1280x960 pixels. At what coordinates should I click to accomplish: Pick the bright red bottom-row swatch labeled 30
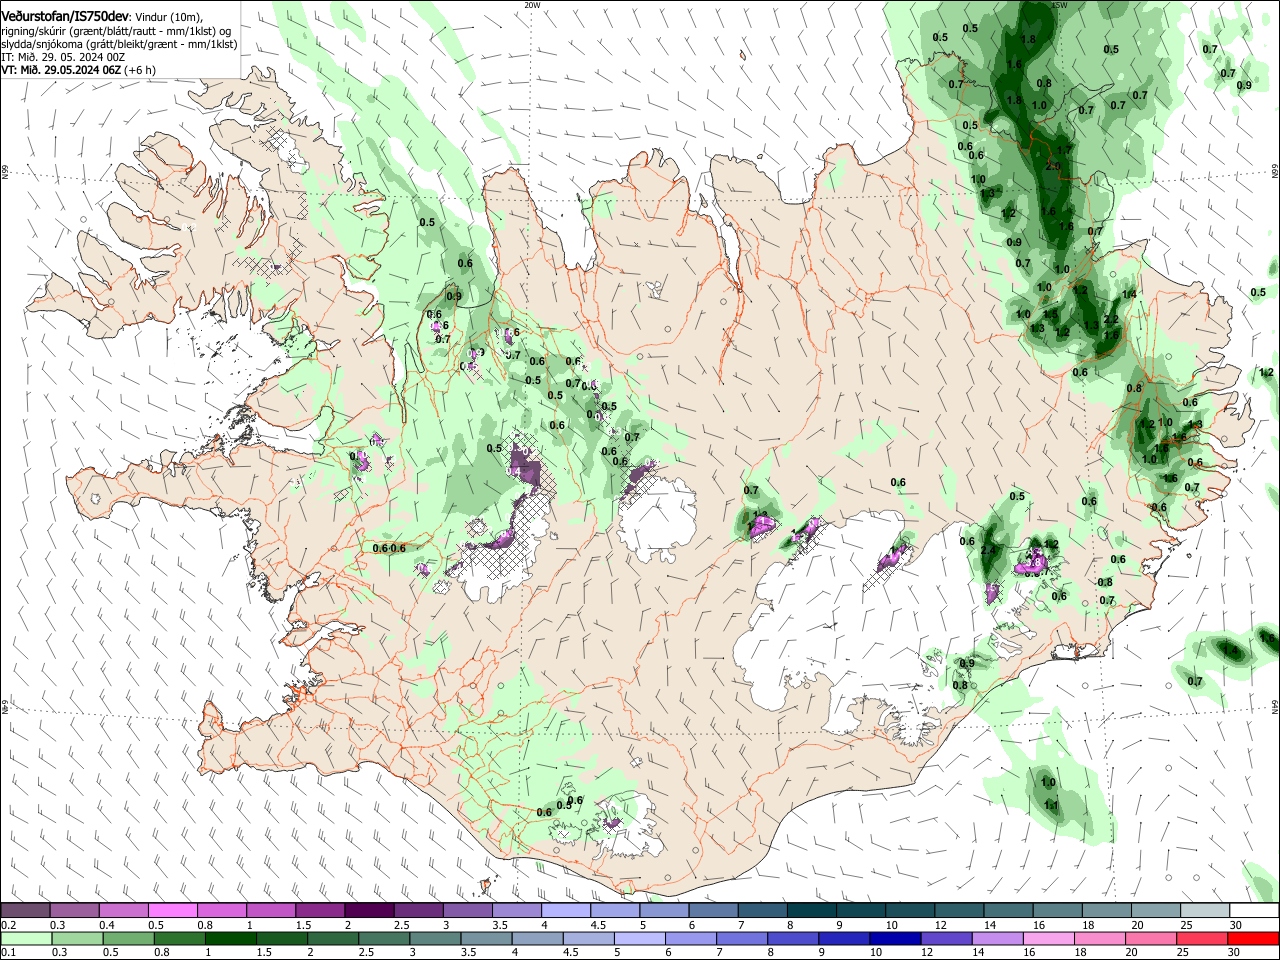click(1252, 938)
